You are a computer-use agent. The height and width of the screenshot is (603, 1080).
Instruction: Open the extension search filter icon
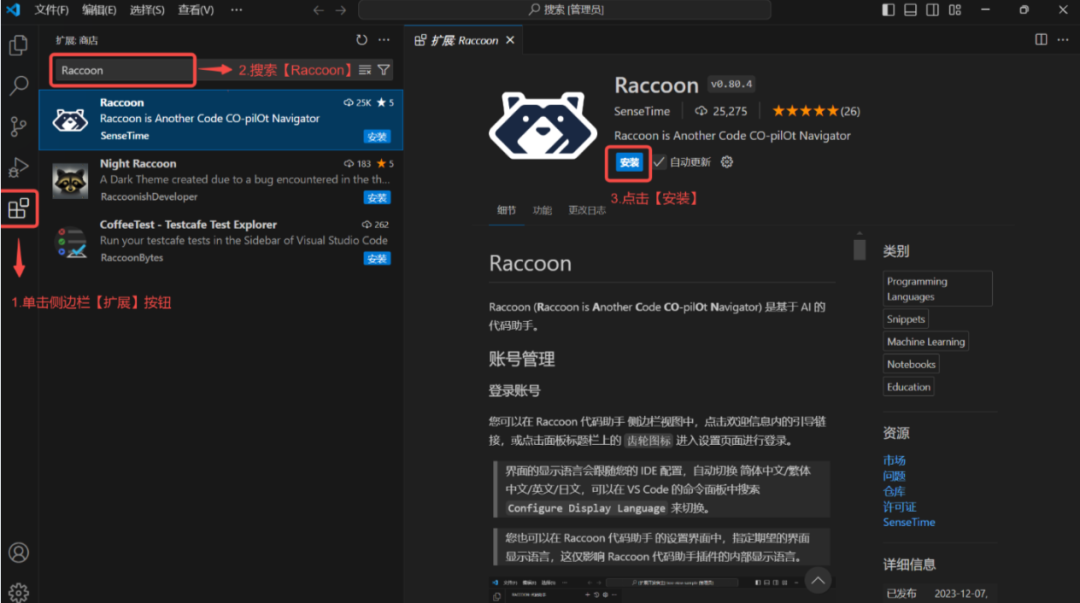383,70
